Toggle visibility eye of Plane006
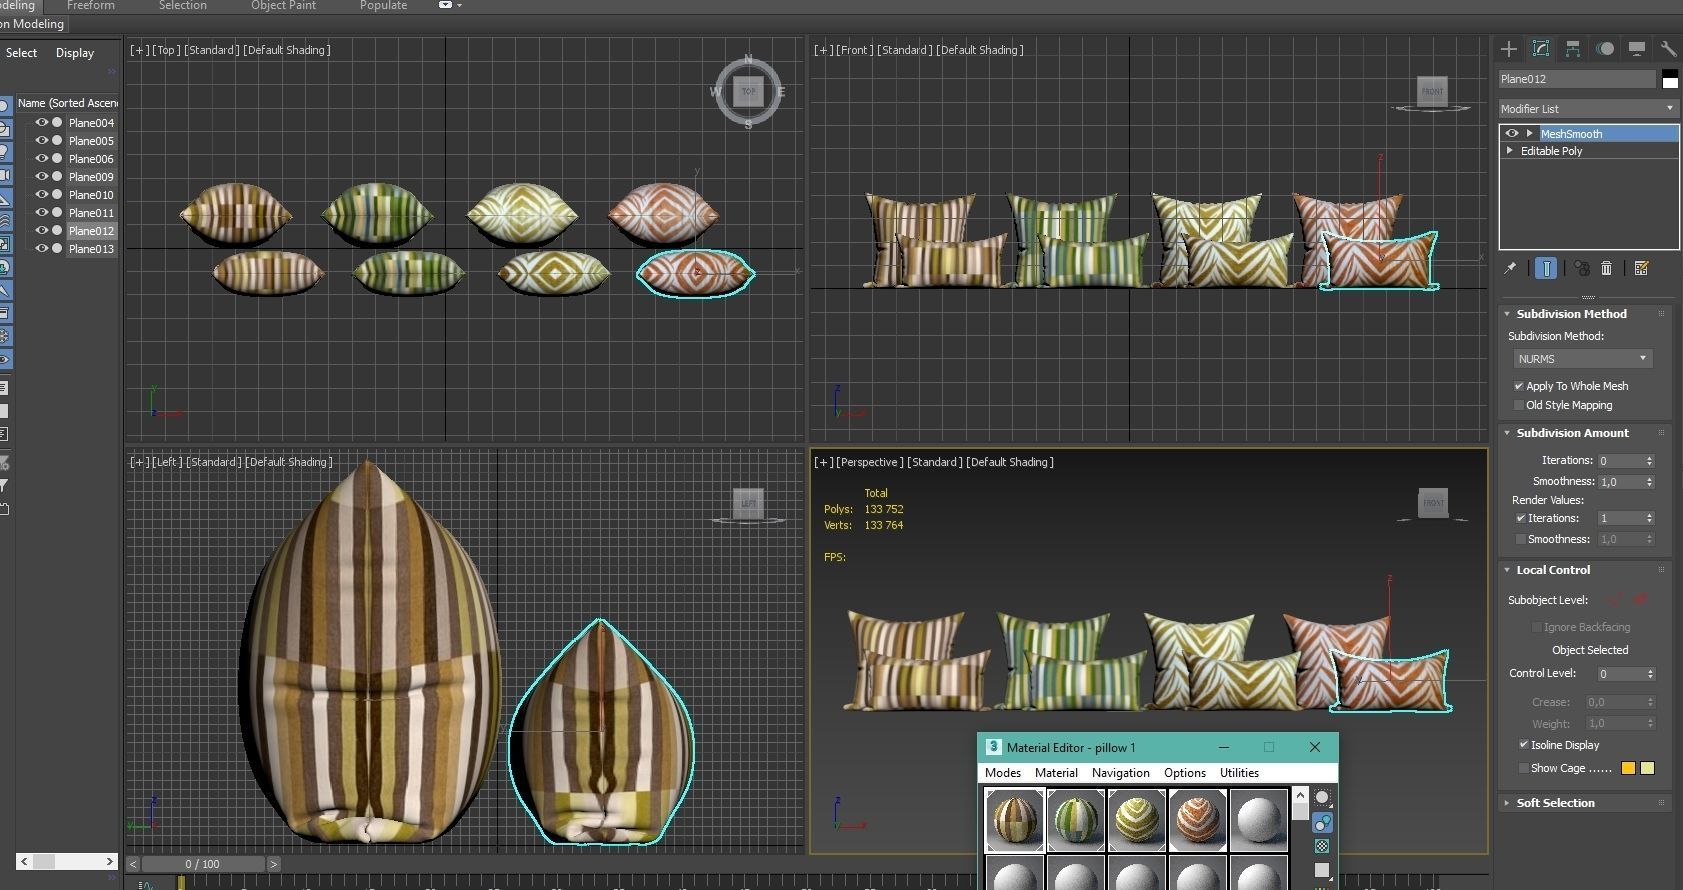This screenshot has width=1683, height=890. pos(42,158)
